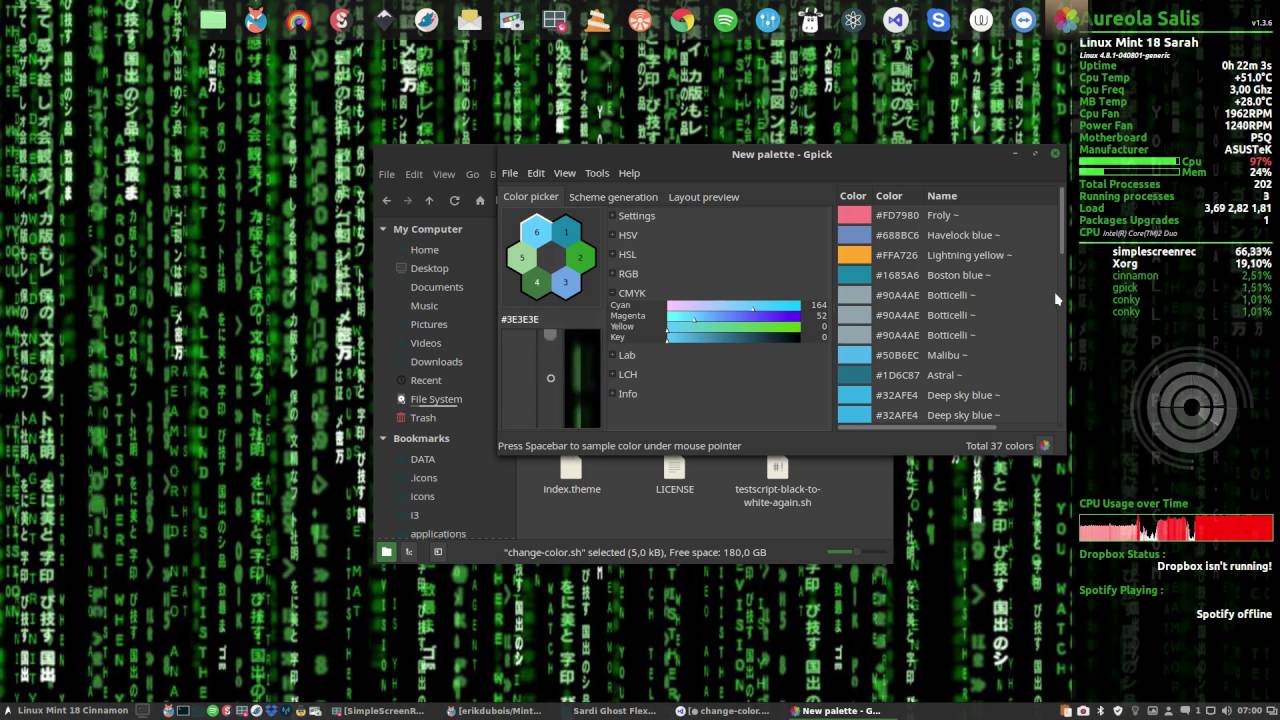
Task: Expand the Info section
Action: (612, 394)
